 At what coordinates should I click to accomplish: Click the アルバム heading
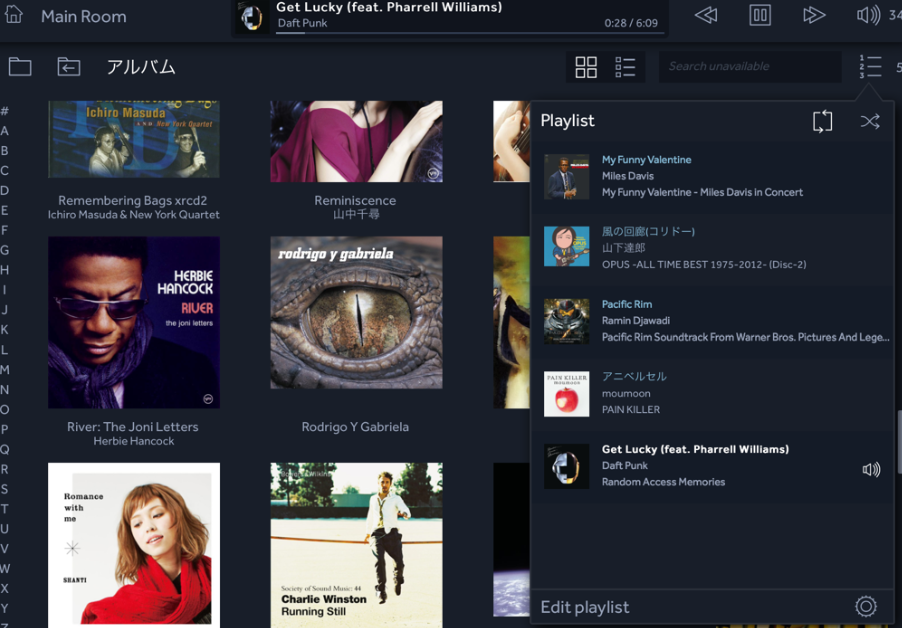[x=141, y=67]
